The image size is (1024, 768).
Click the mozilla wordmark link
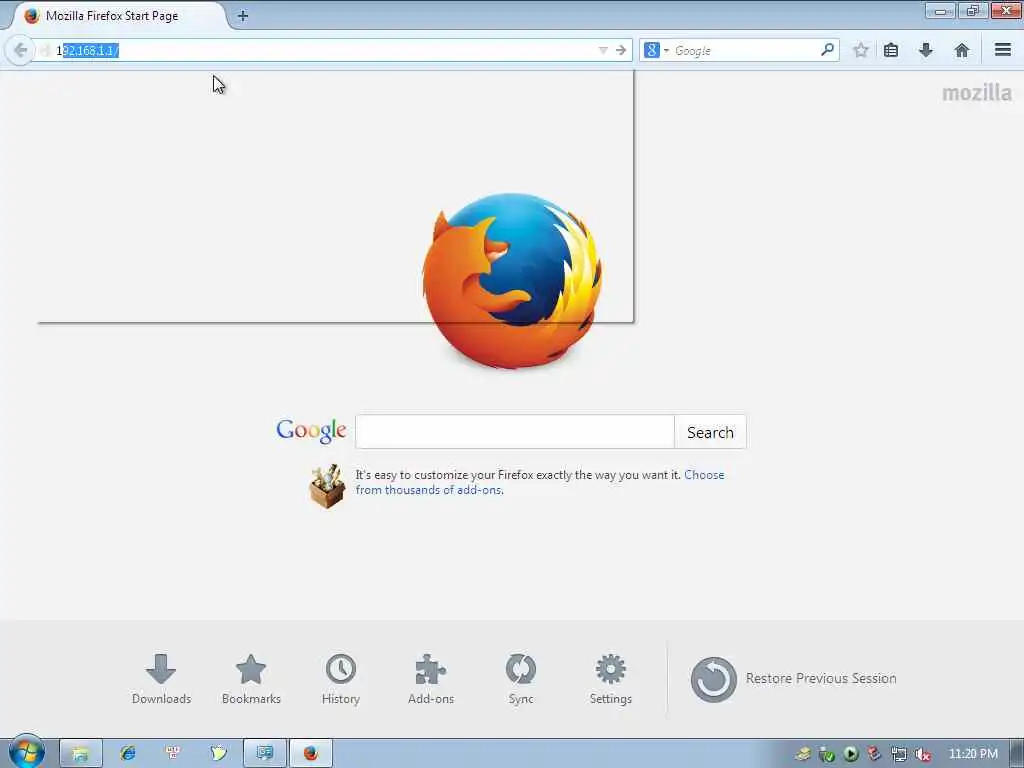click(x=976, y=93)
